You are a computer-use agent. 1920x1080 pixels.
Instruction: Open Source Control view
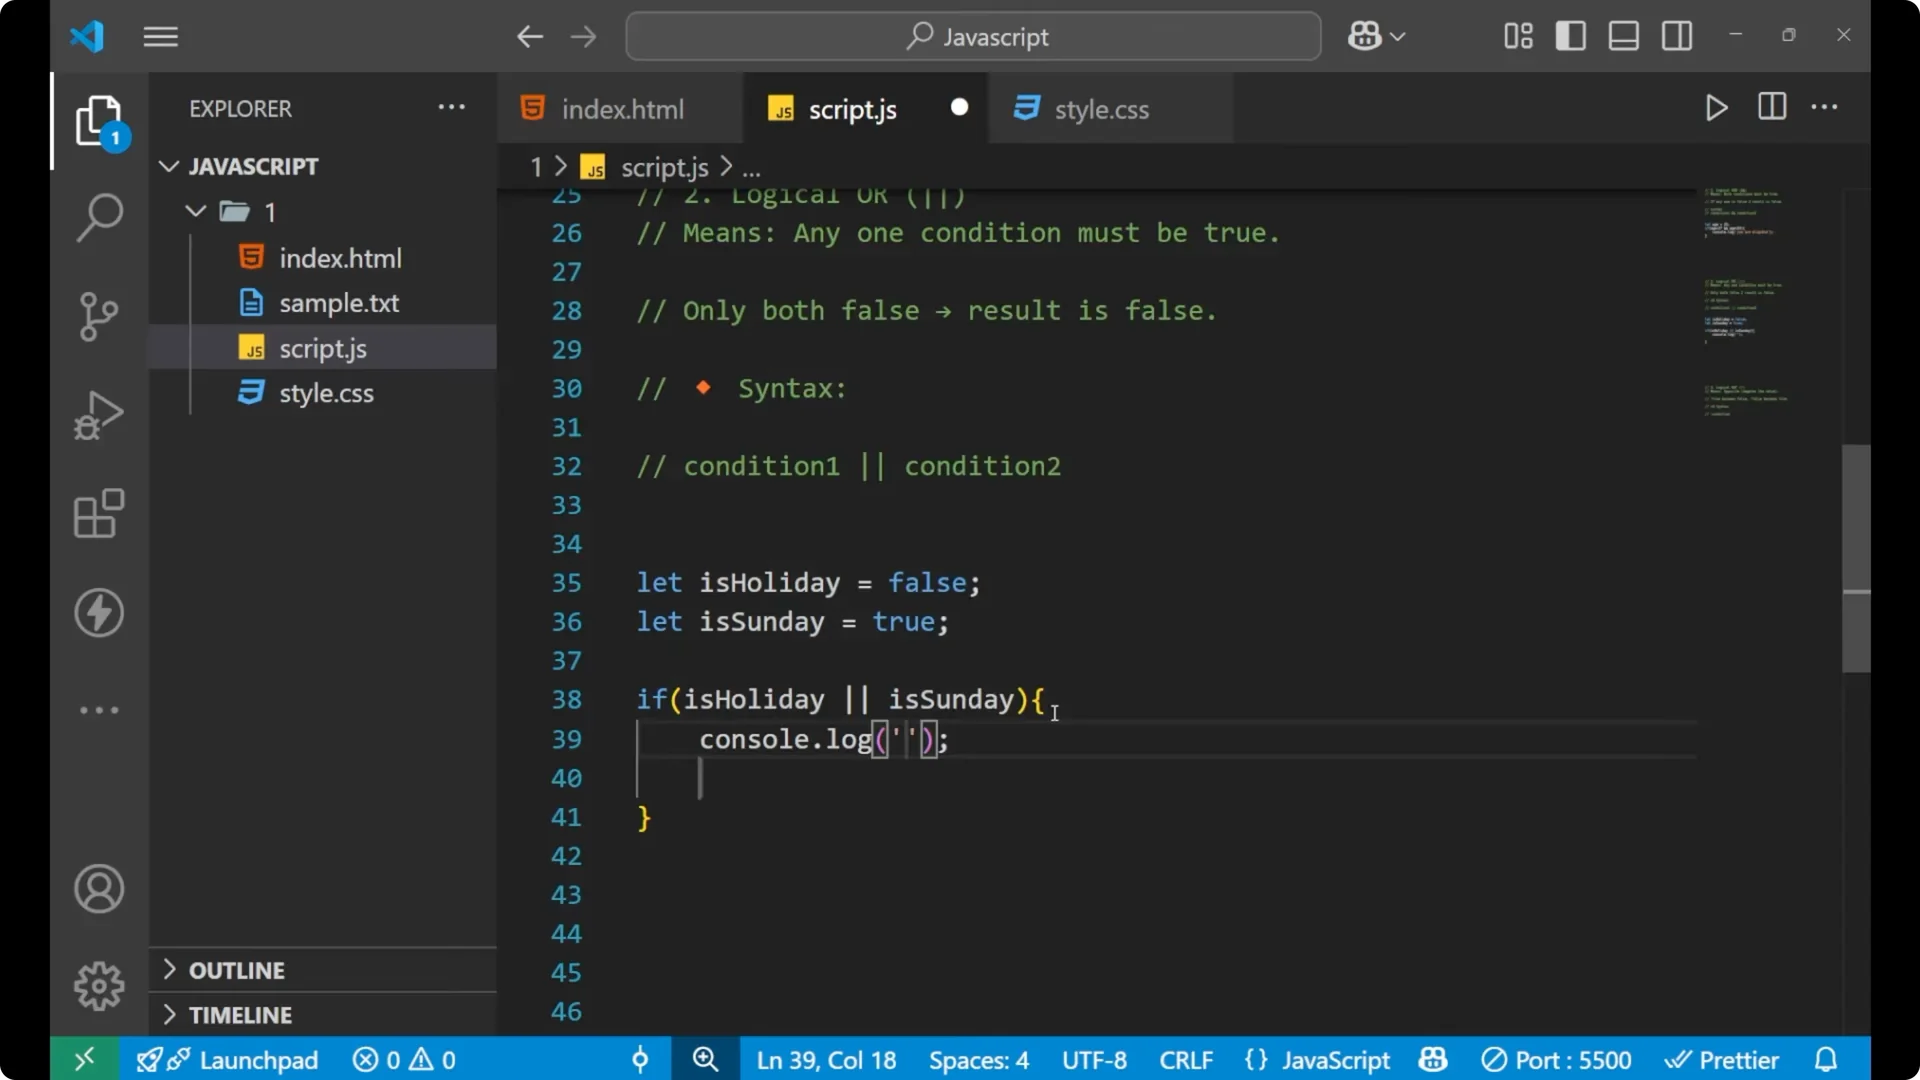[99, 316]
